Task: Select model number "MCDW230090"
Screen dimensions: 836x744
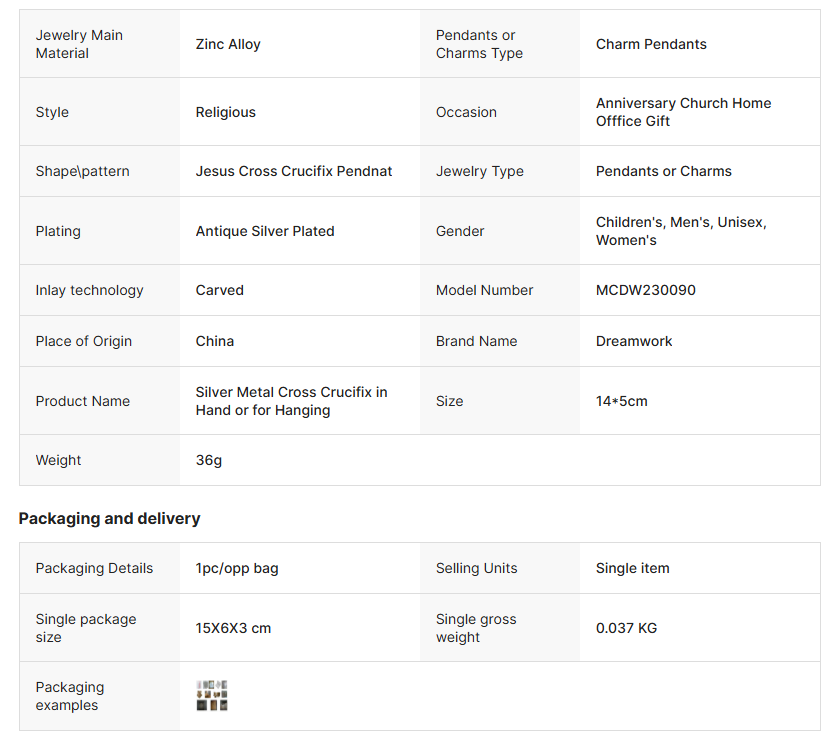Action: tap(646, 290)
